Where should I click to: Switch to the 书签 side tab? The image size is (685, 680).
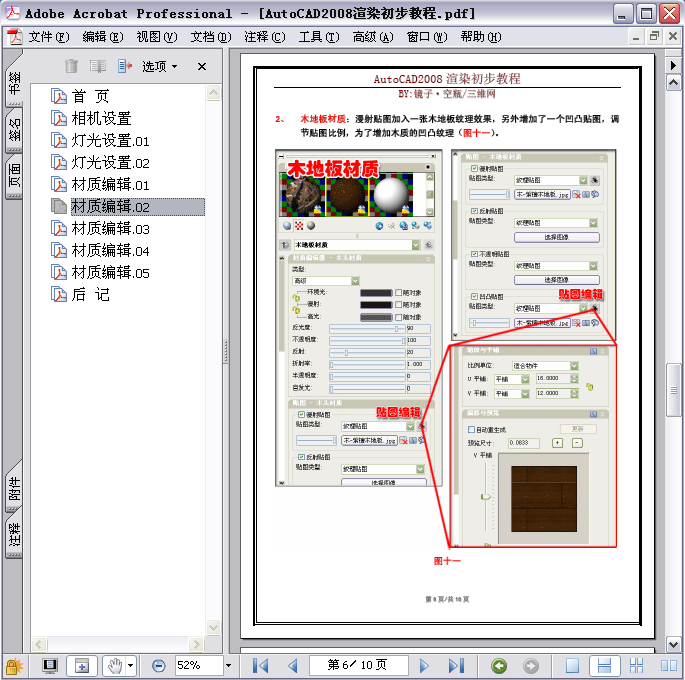(x=14, y=83)
